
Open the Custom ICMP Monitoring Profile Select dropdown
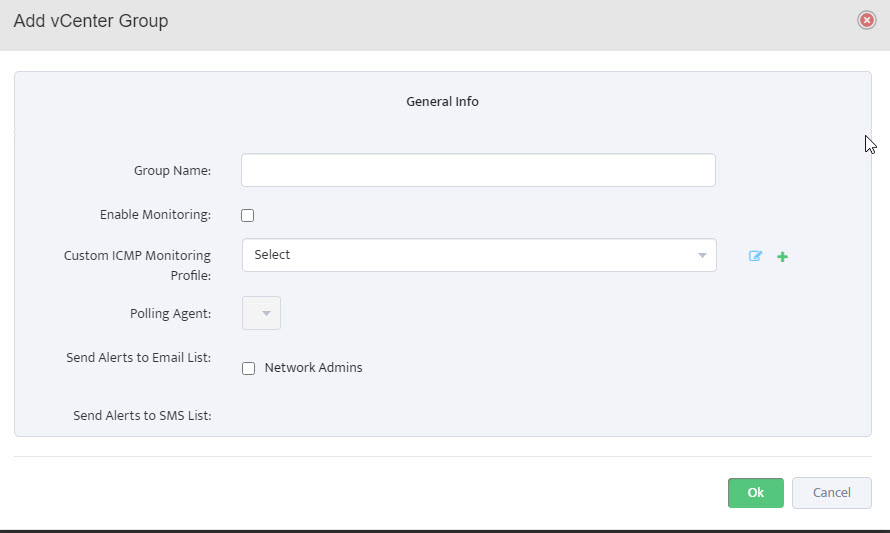click(479, 255)
